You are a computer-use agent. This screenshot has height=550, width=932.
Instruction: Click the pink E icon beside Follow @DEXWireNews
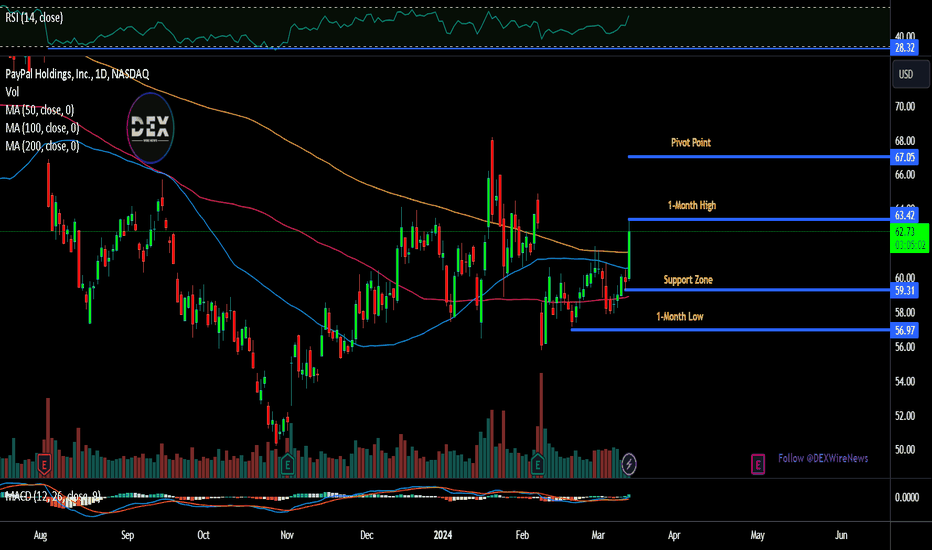point(758,464)
